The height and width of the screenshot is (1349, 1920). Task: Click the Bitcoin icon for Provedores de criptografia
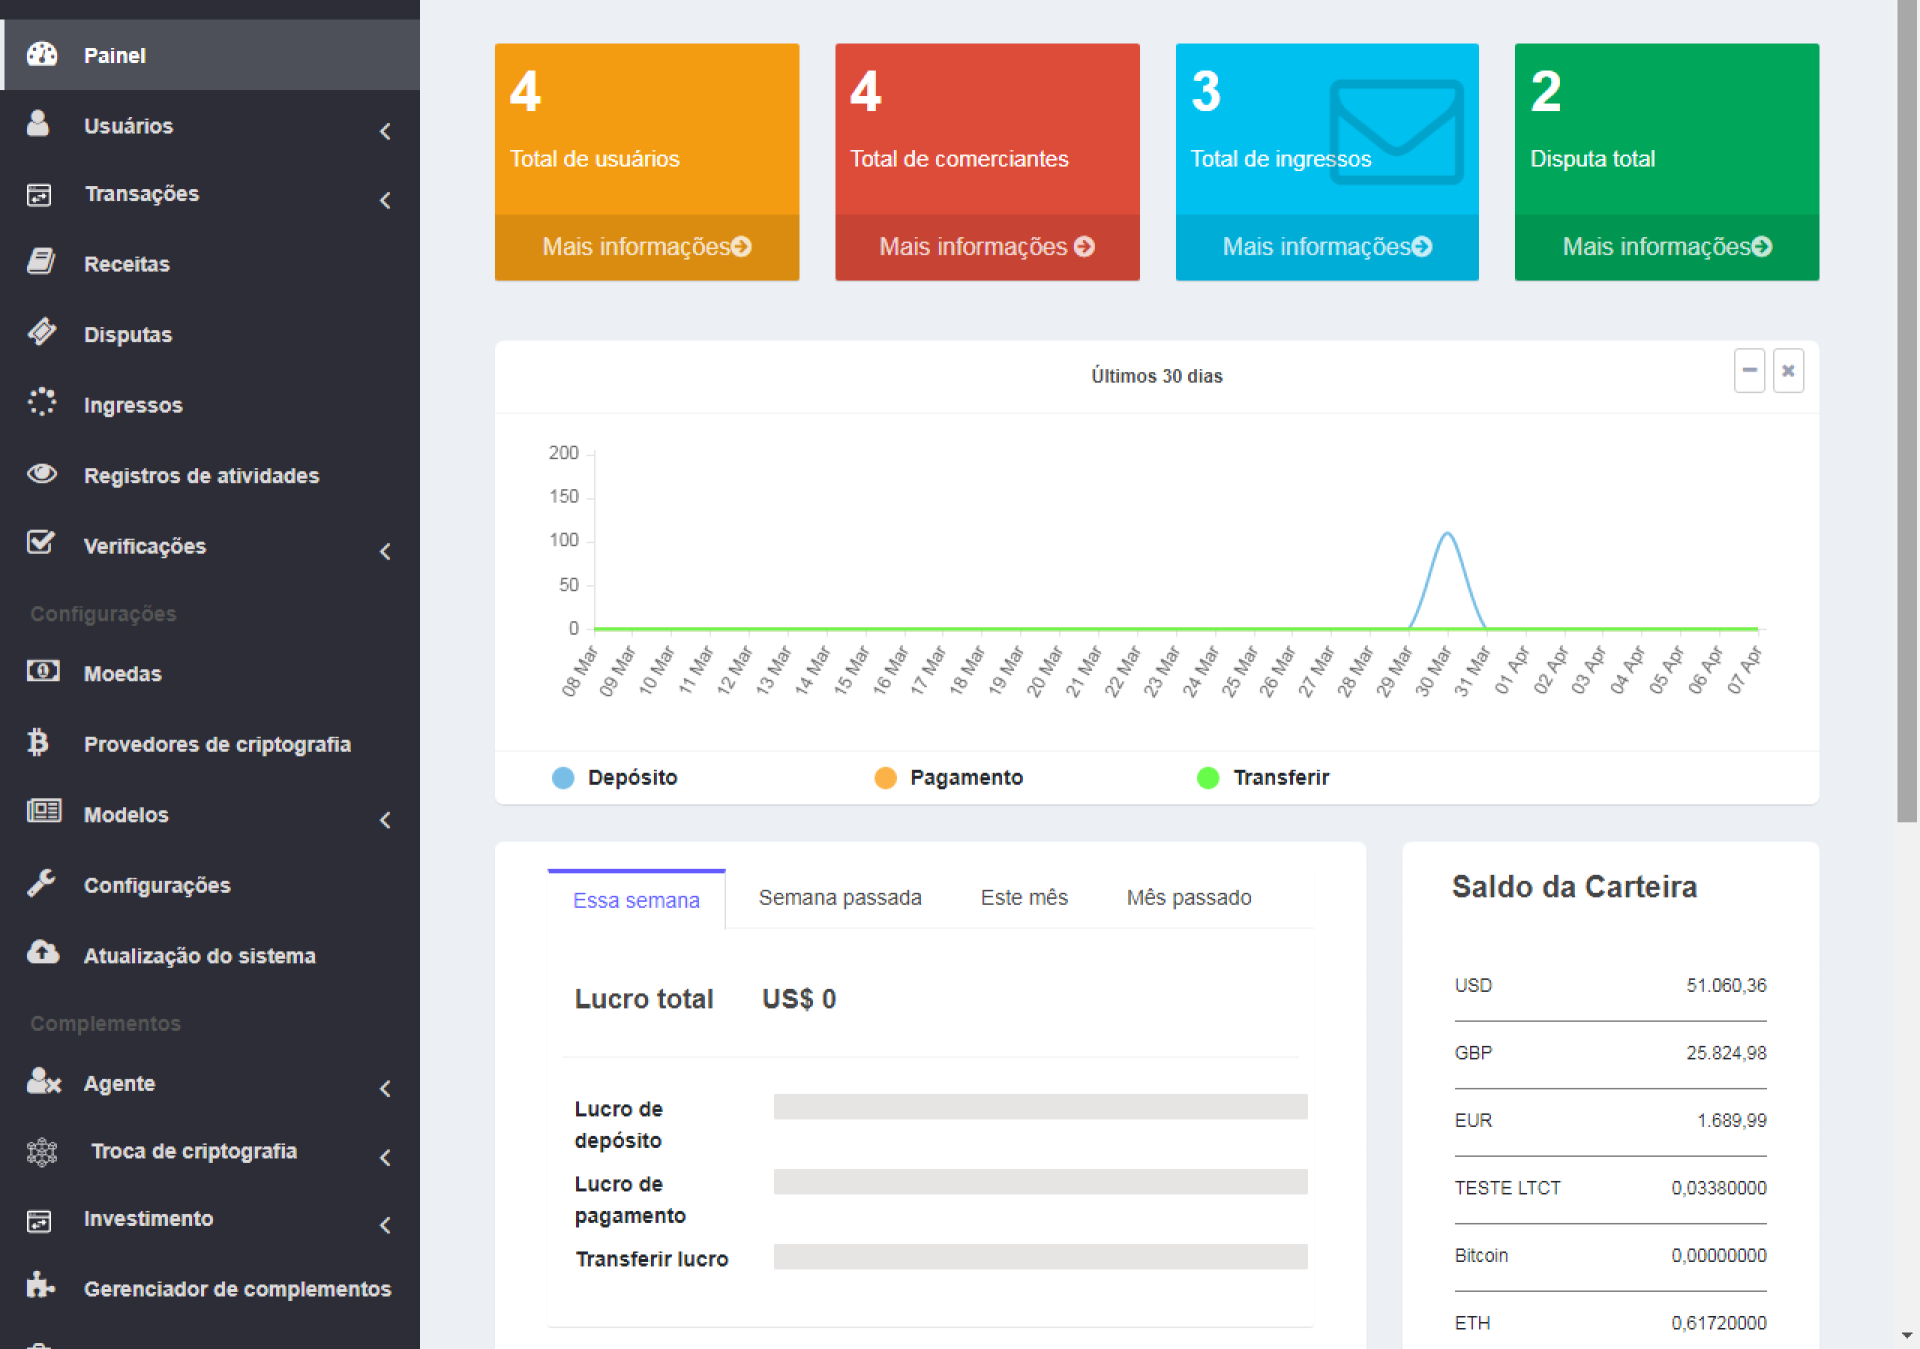coord(38,742)
